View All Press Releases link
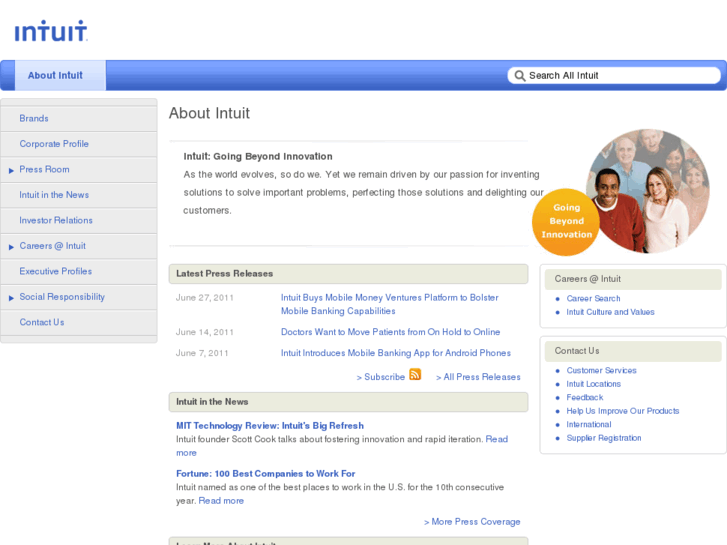 [478, 377]
